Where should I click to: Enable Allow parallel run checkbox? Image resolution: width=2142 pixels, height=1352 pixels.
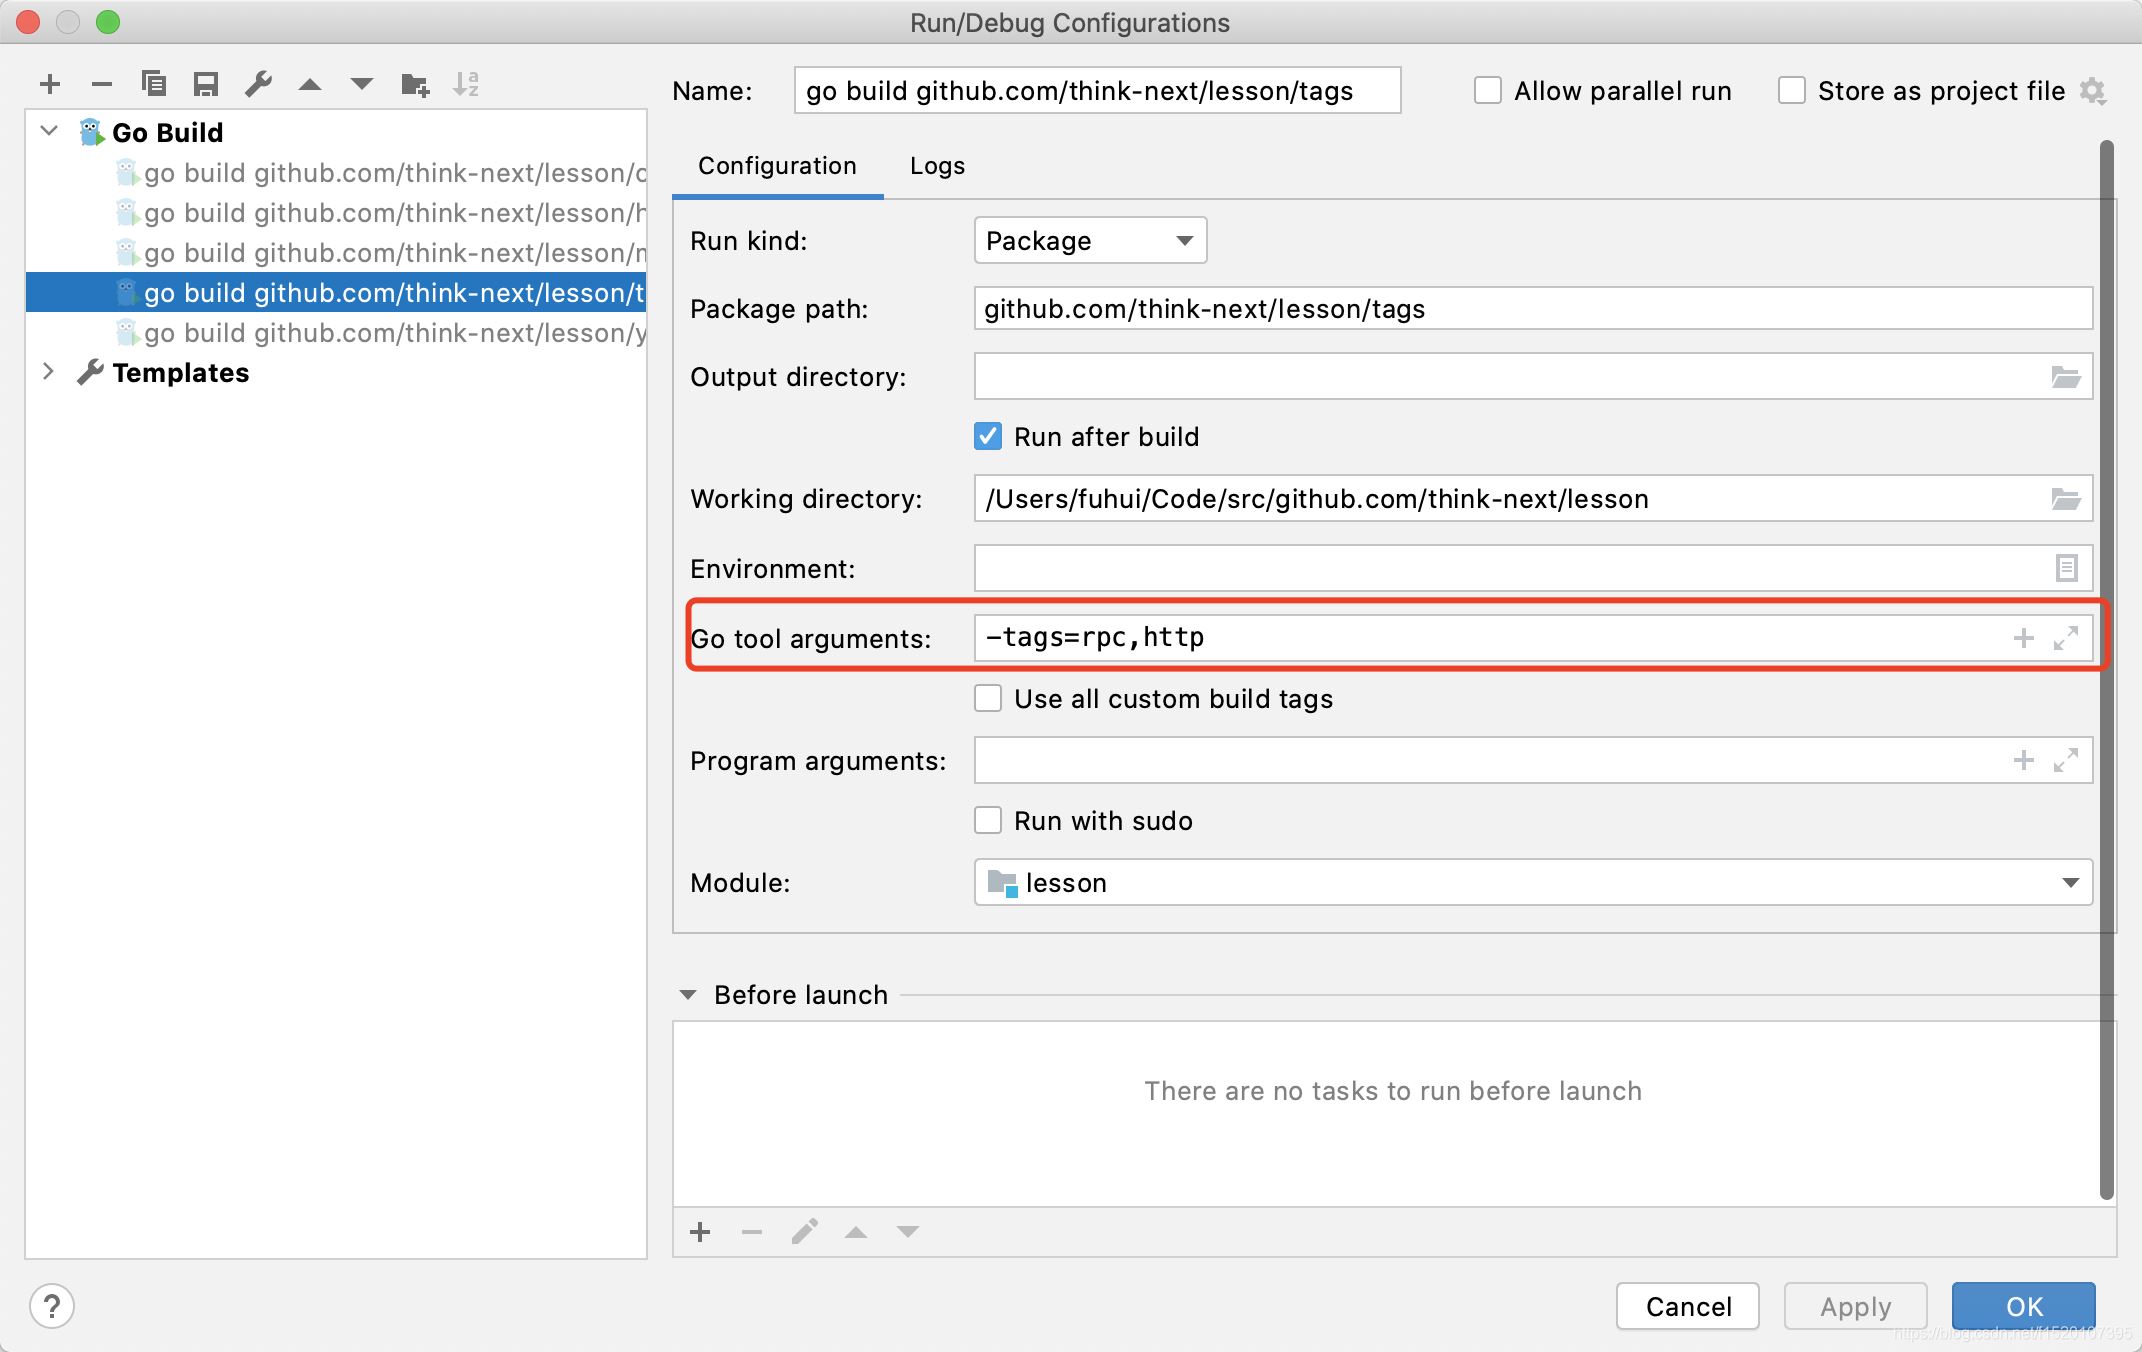click(x=1488, y=91)
